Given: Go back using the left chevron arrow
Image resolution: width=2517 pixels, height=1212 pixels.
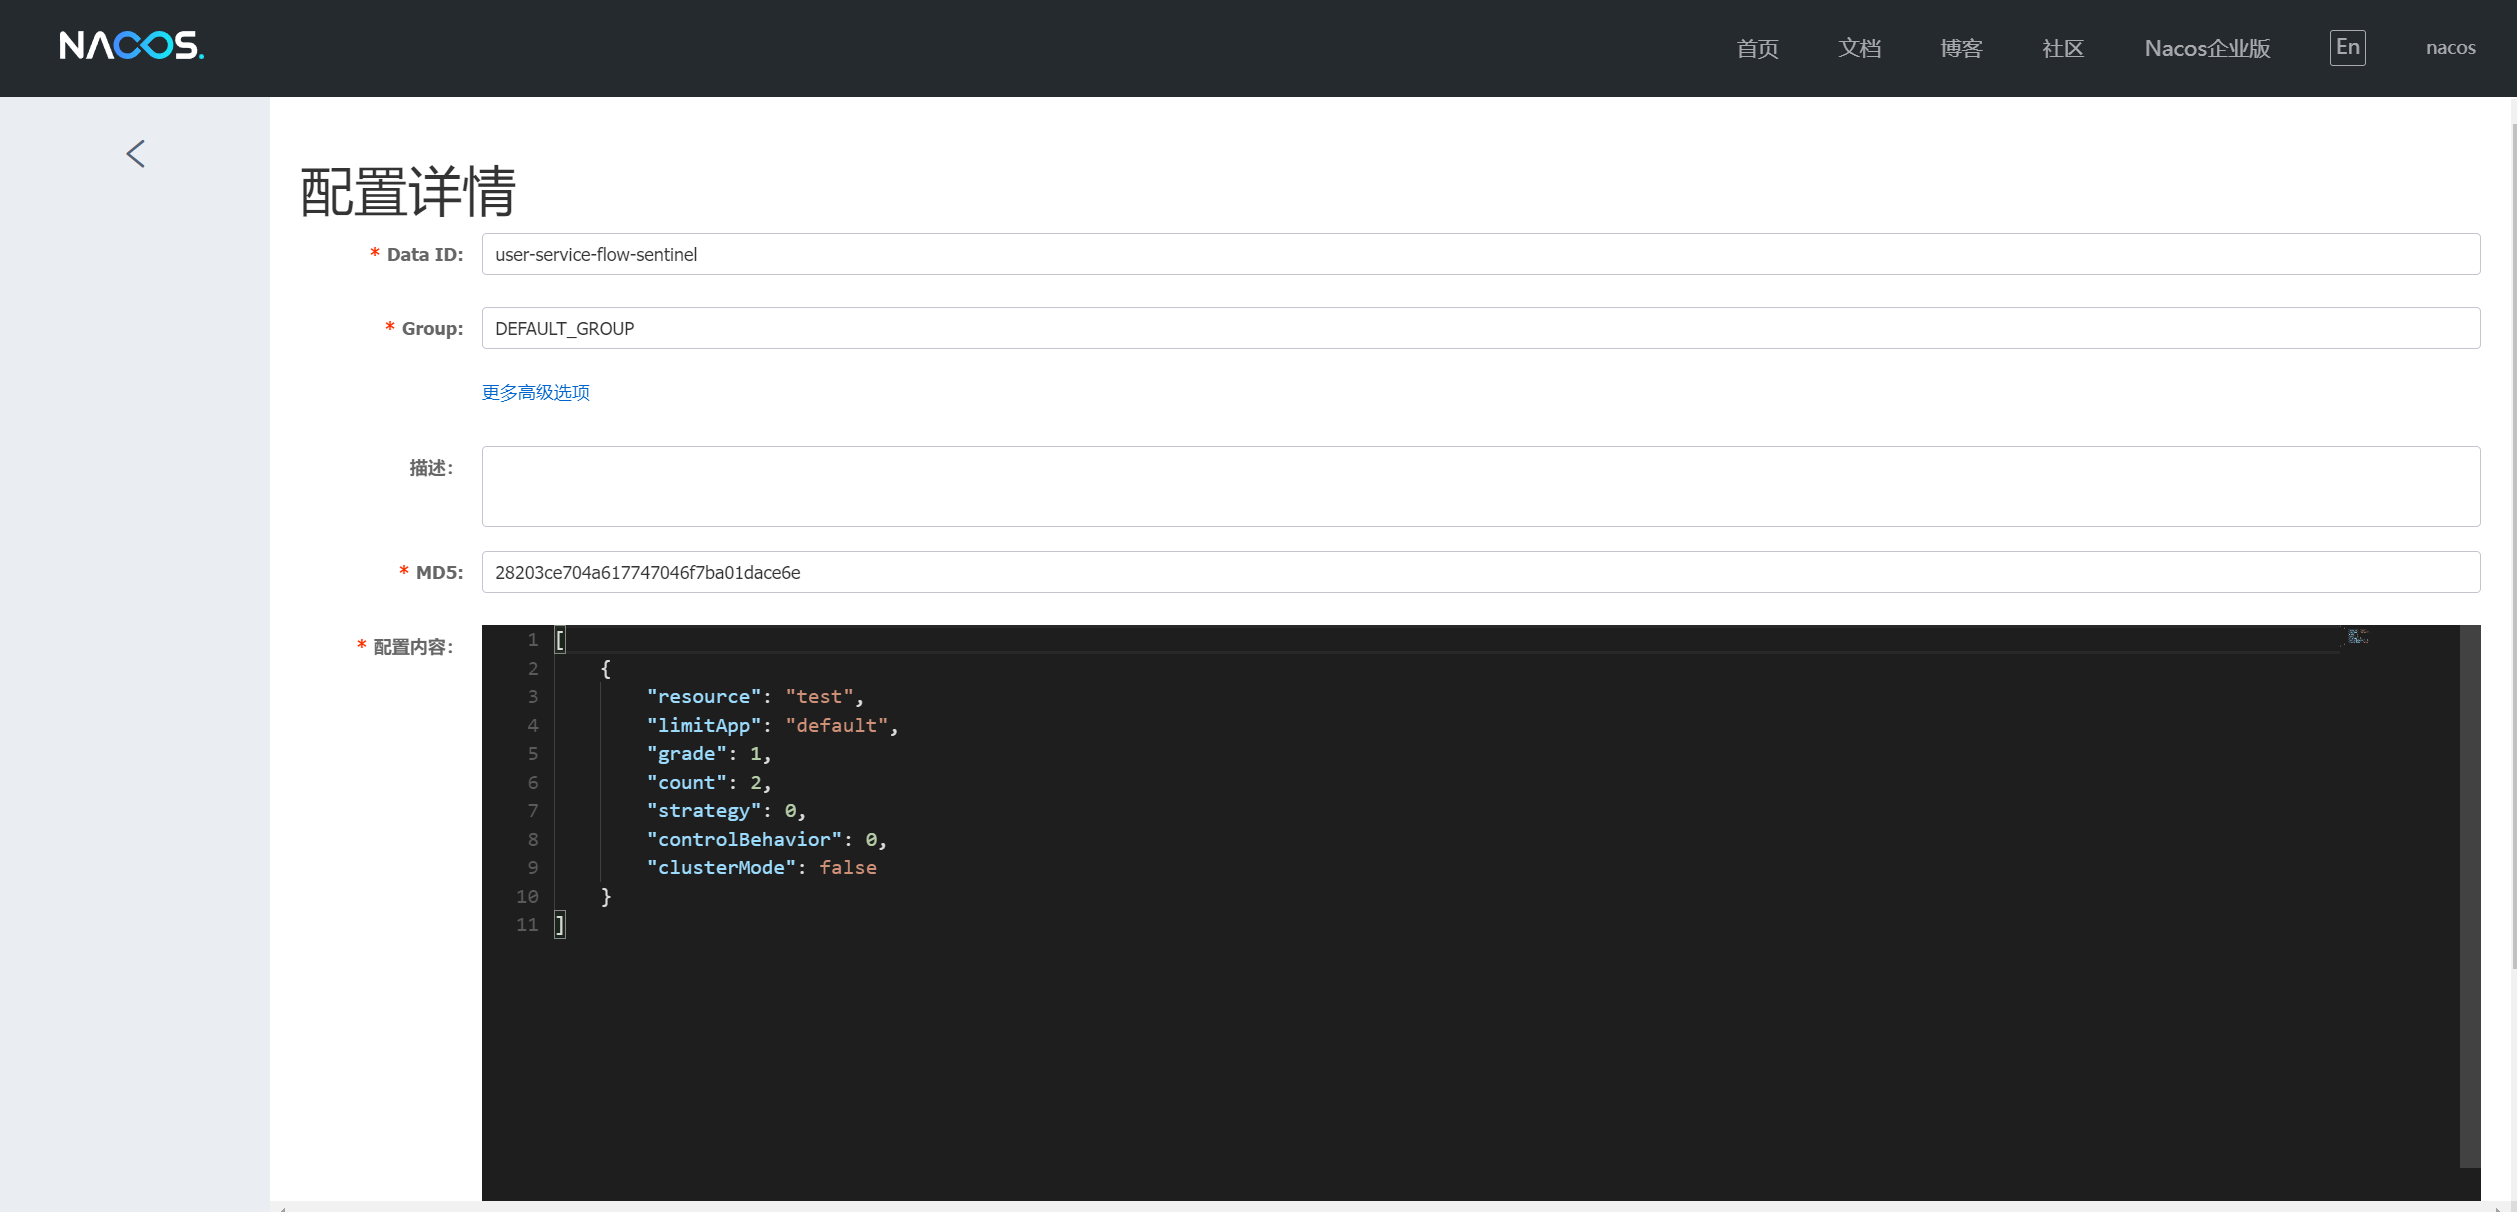Looking at the screenshot, I should 136,154.
